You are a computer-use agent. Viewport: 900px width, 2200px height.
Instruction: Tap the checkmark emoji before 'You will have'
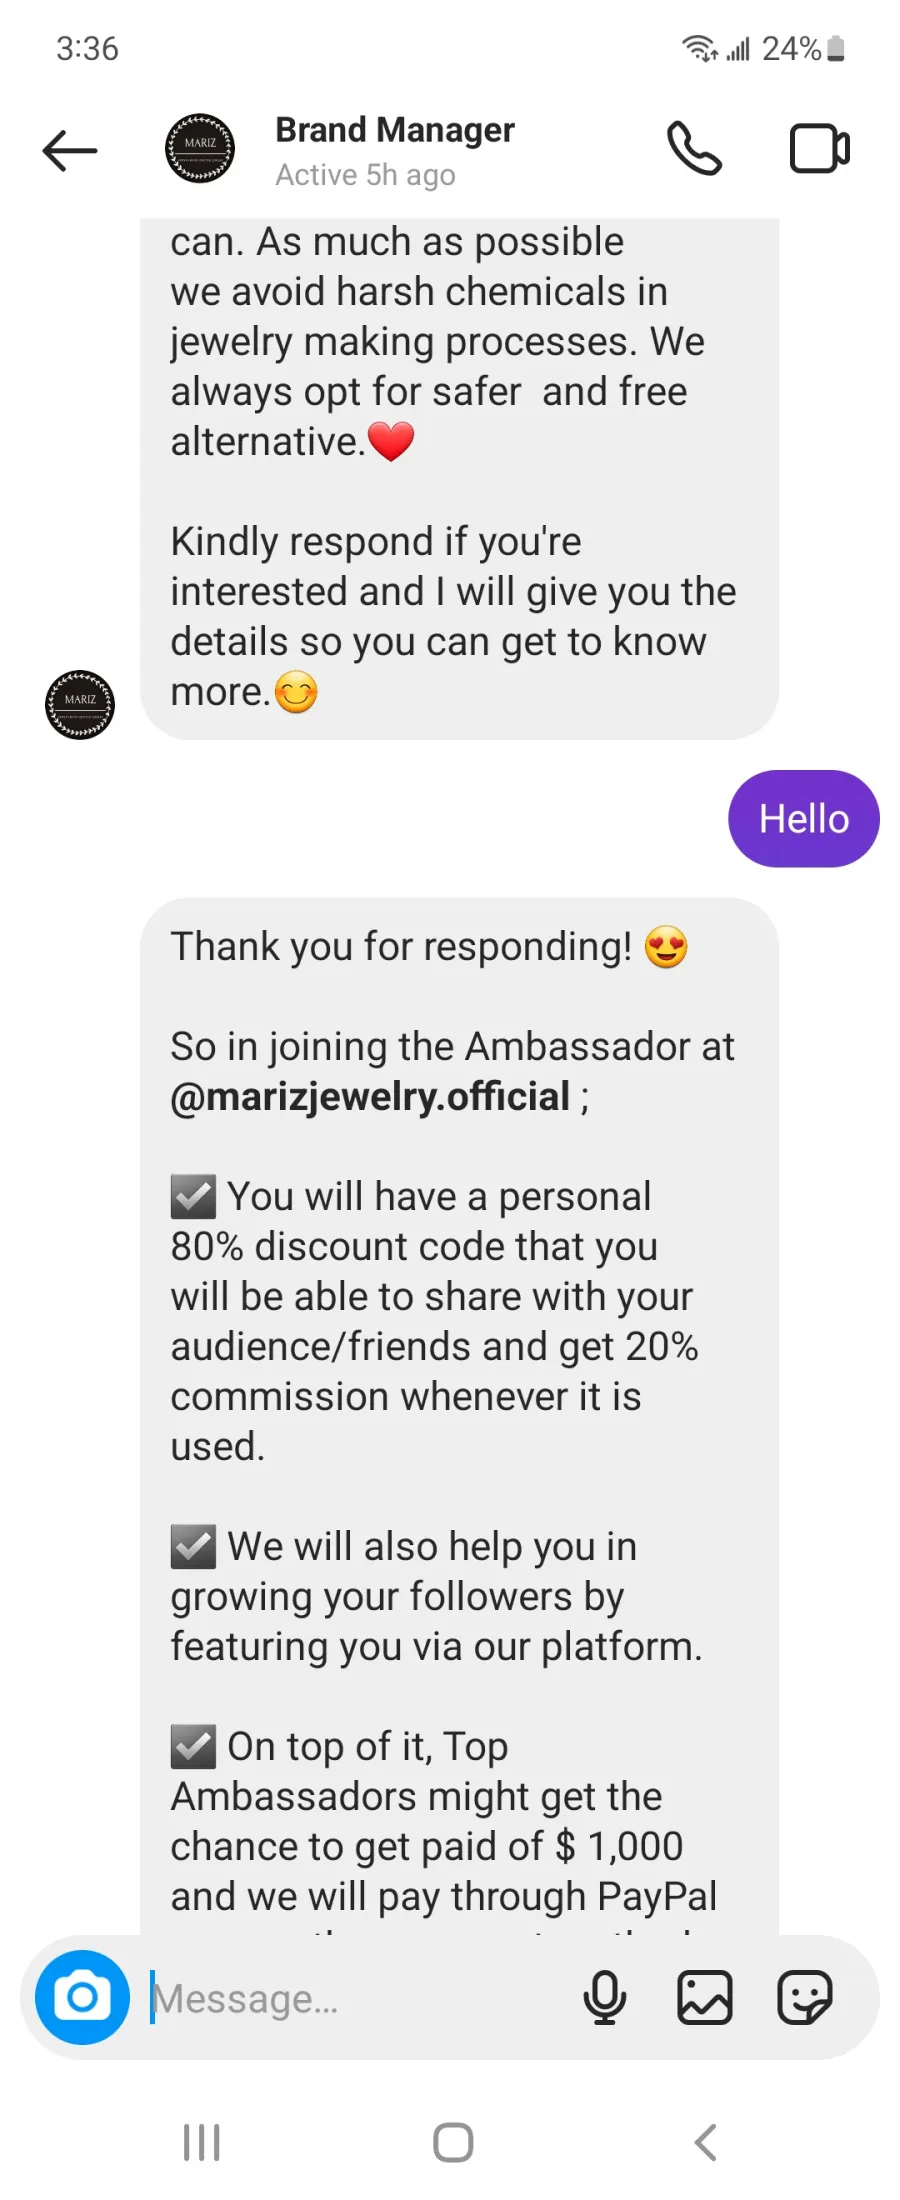(193, 1197)
